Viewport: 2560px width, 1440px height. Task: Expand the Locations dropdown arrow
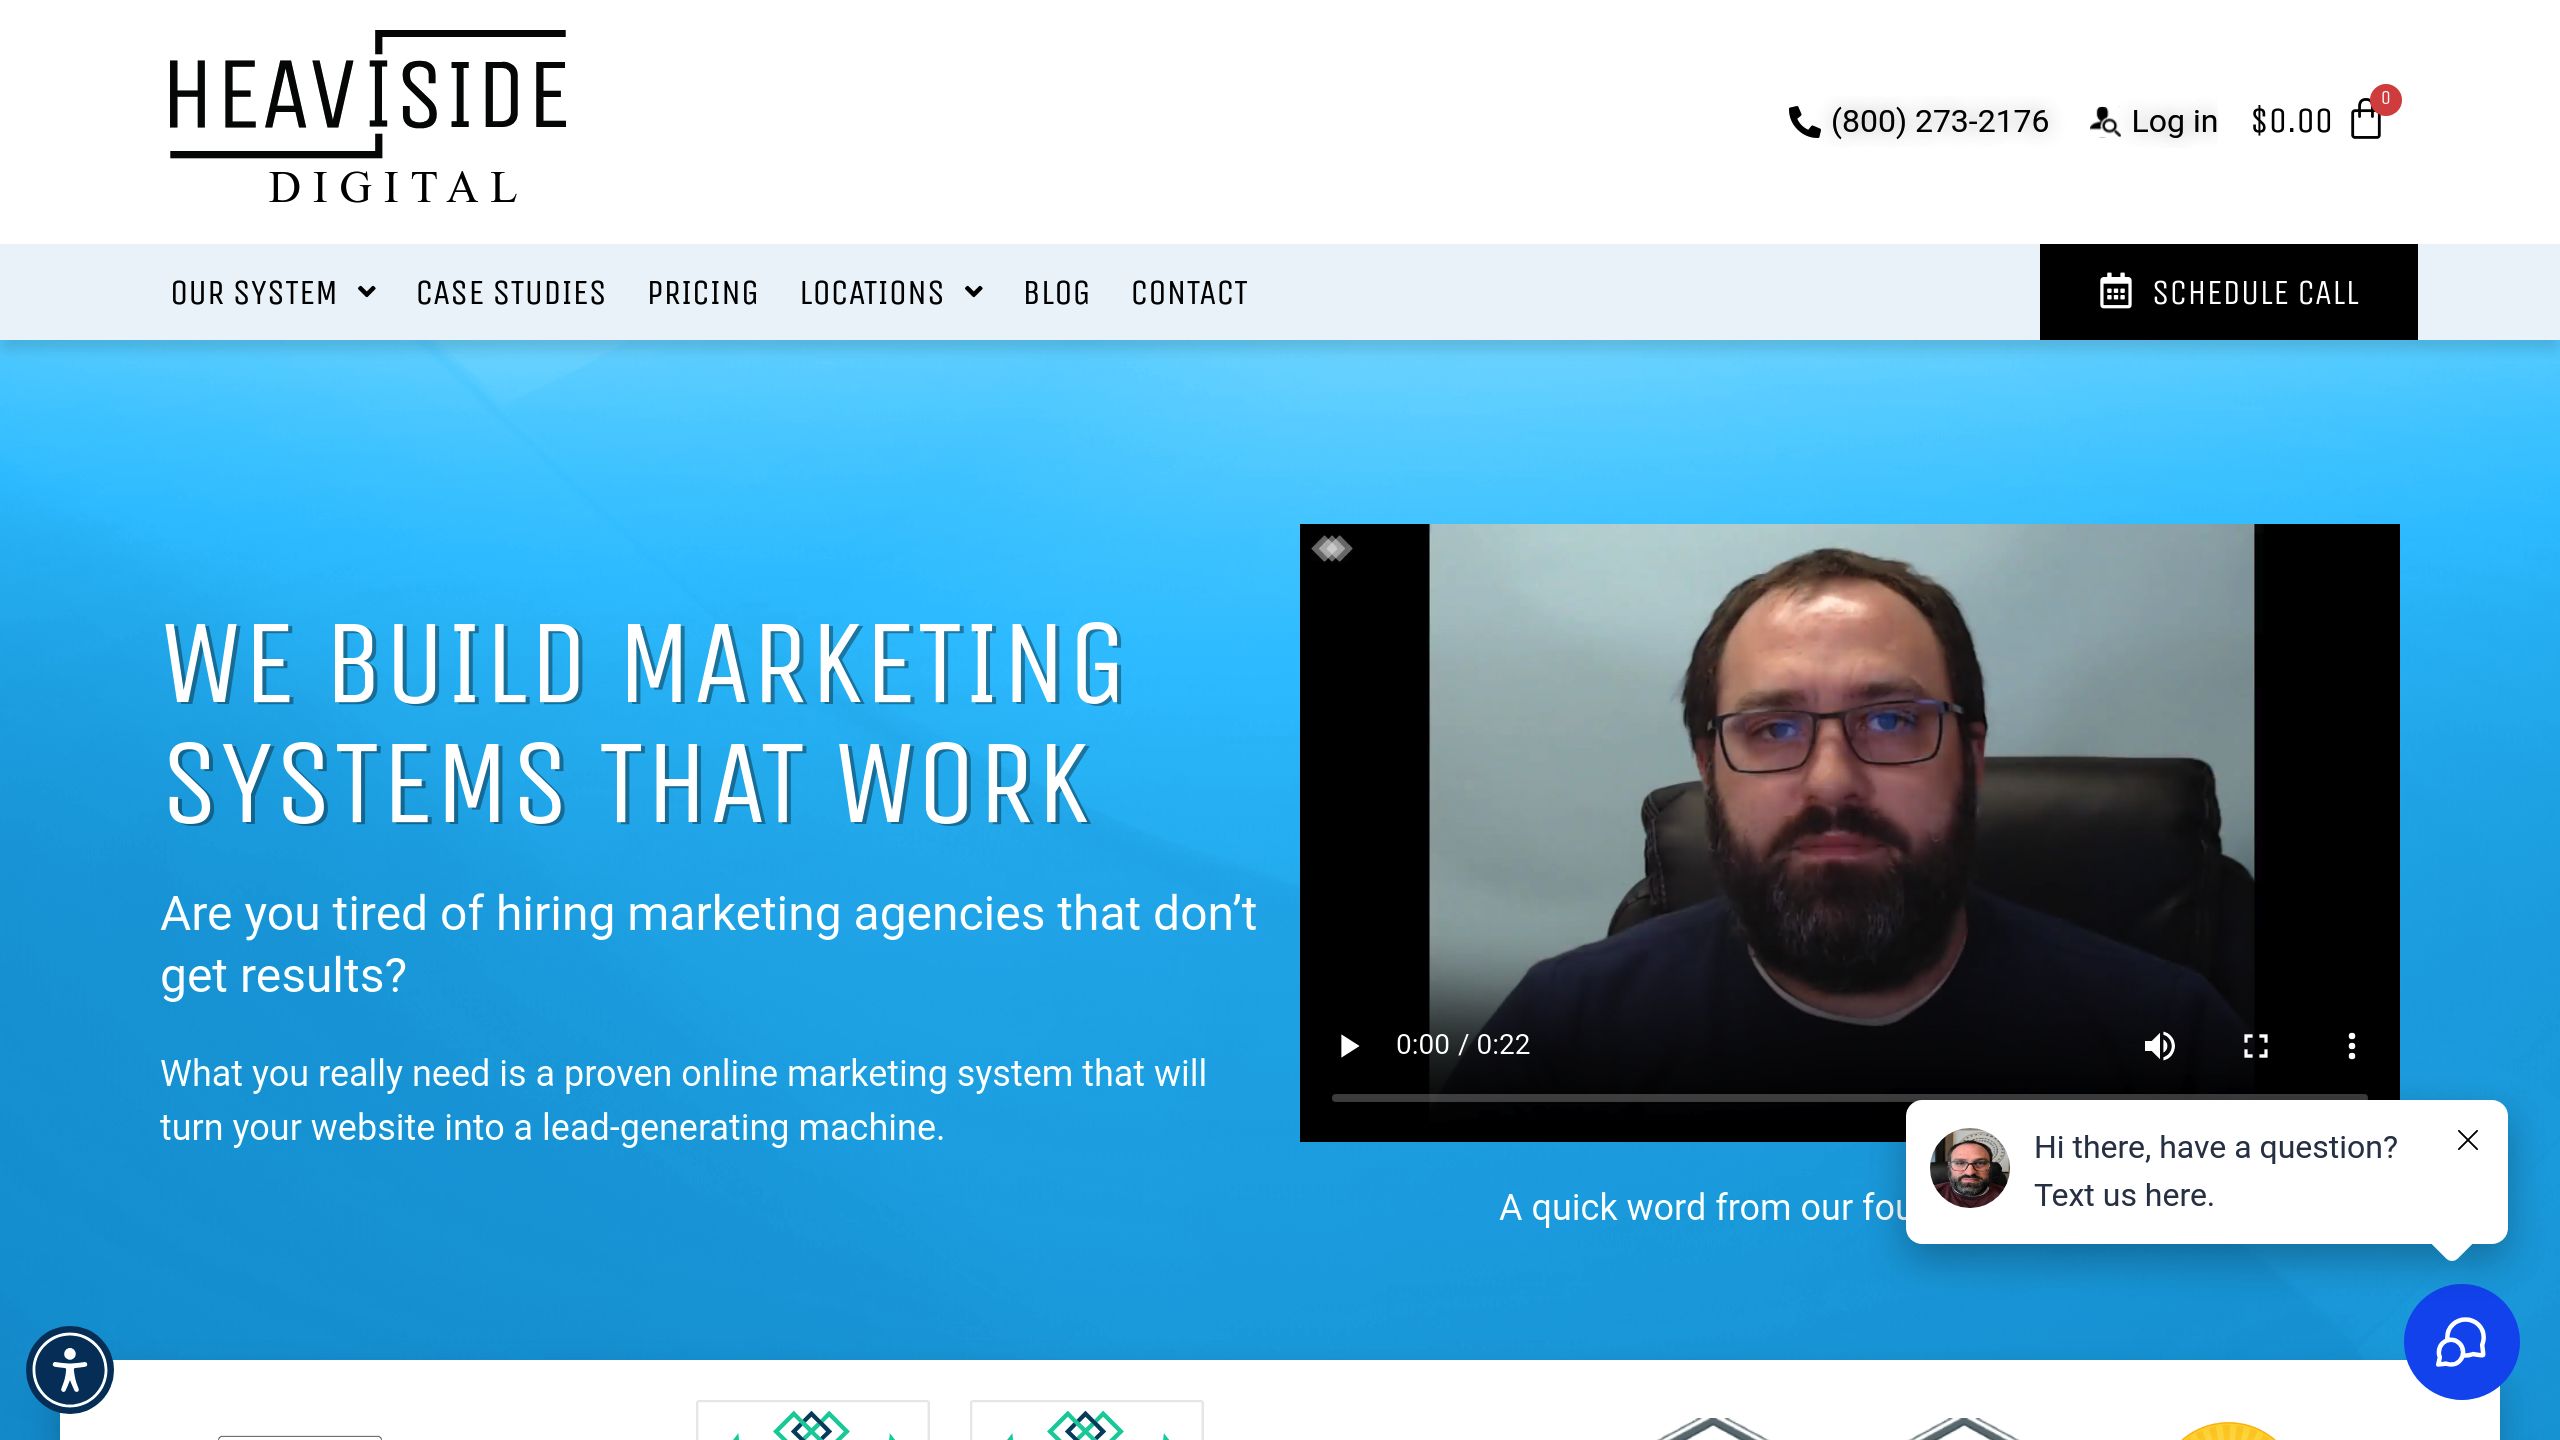(x=974, y=292)
